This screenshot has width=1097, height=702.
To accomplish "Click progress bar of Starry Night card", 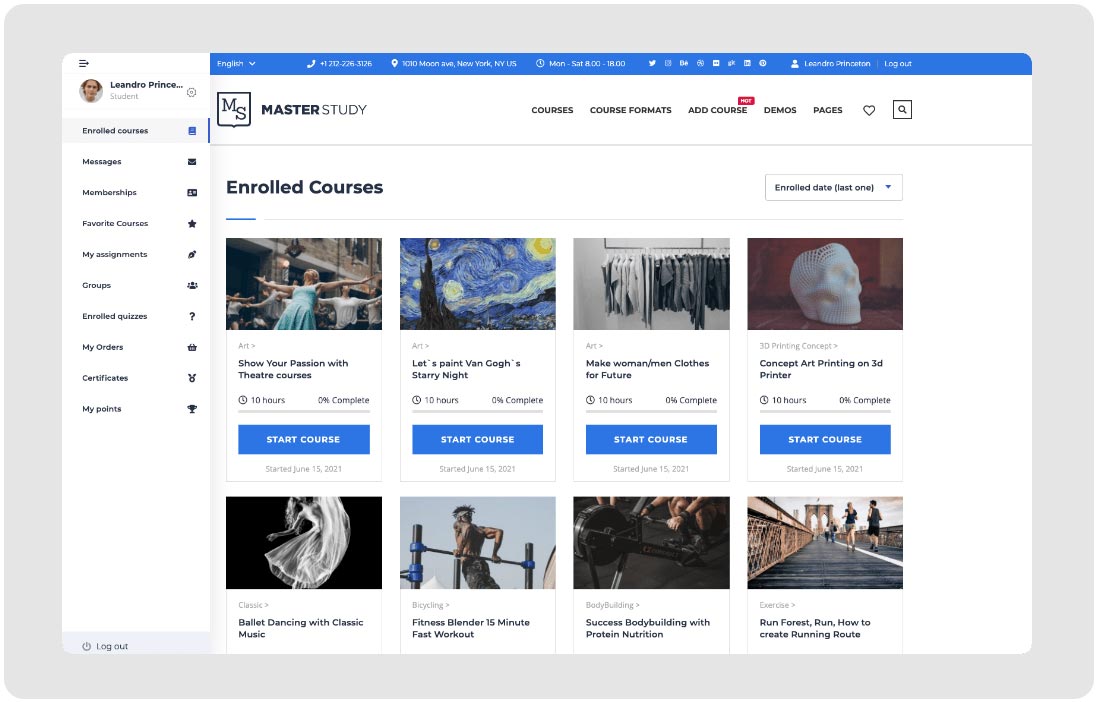I will (x=477, y=412).
